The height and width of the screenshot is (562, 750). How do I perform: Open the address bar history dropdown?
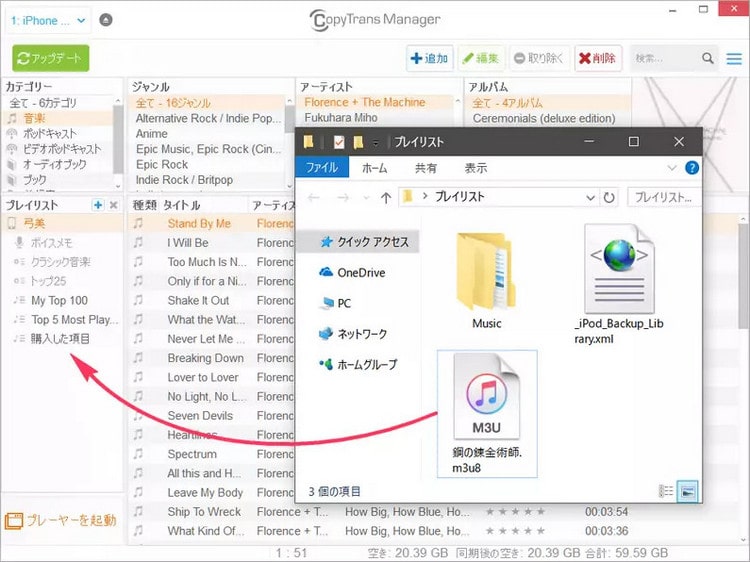pos(590,198)
